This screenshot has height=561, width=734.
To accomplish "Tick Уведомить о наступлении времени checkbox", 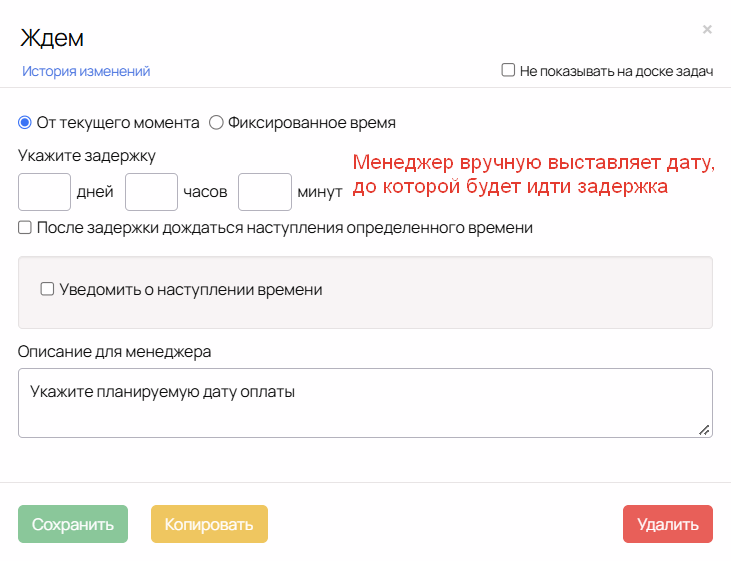I will pos(47,289).
